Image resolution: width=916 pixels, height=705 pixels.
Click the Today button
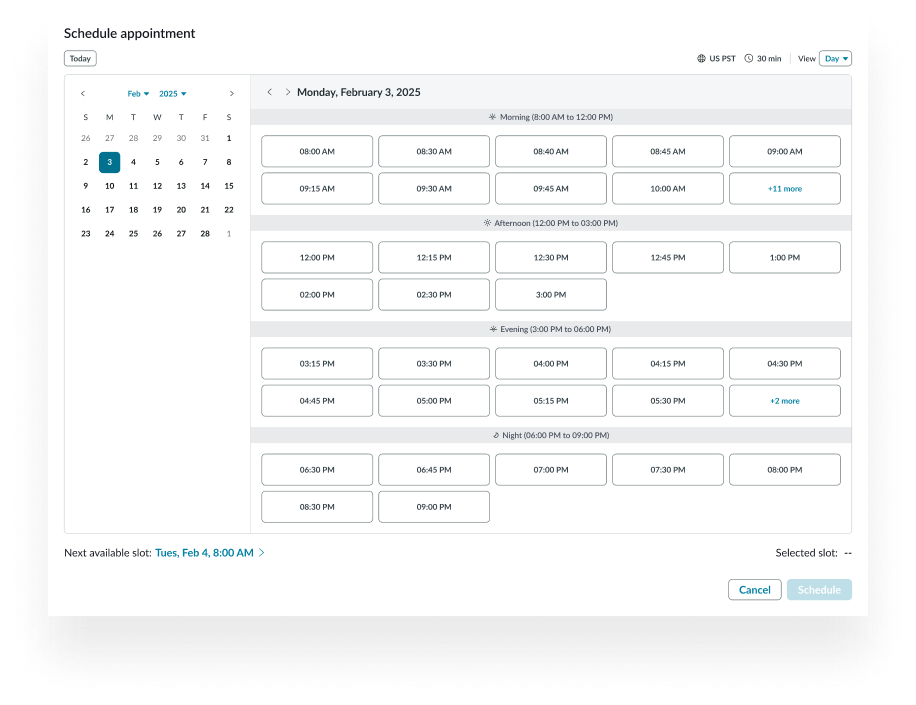(x=80, y=58)
